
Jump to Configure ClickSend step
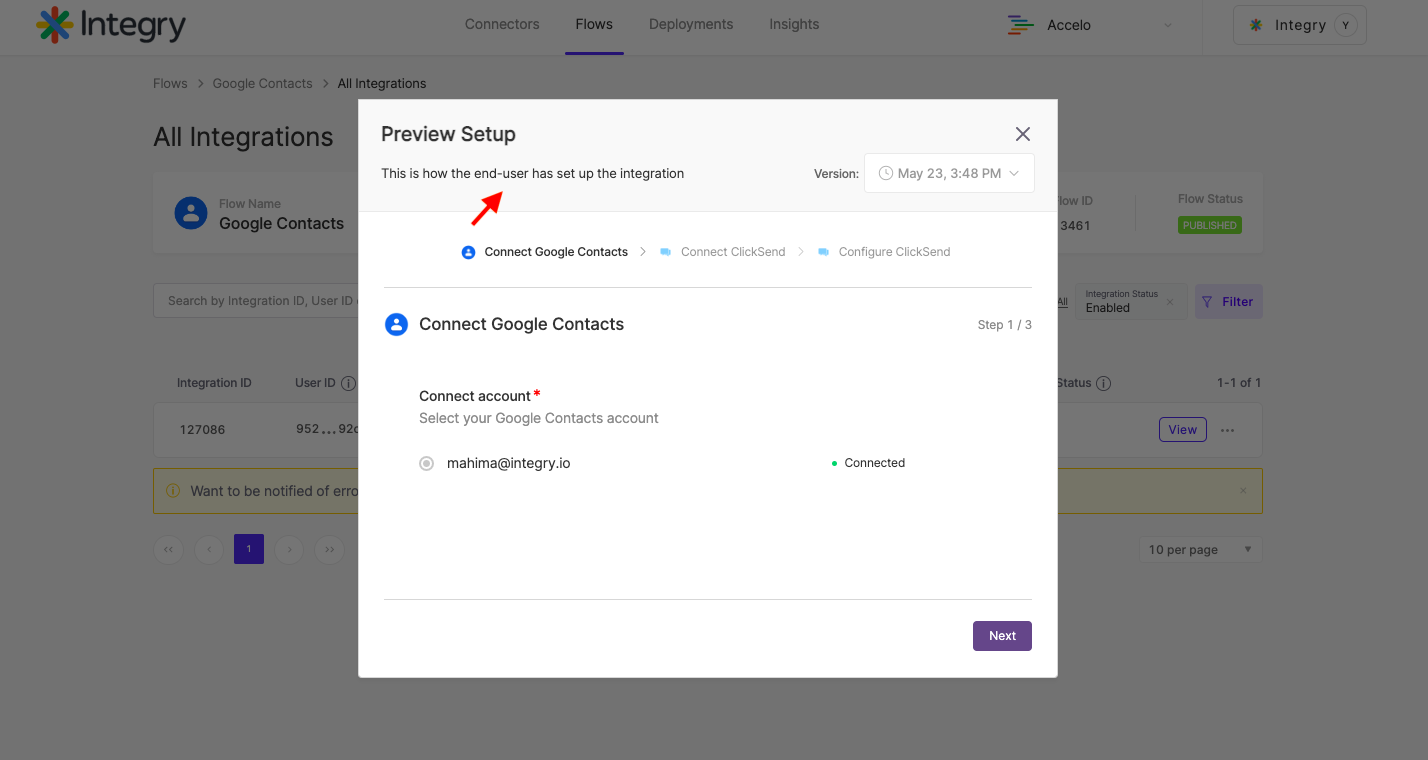[884, 252]
